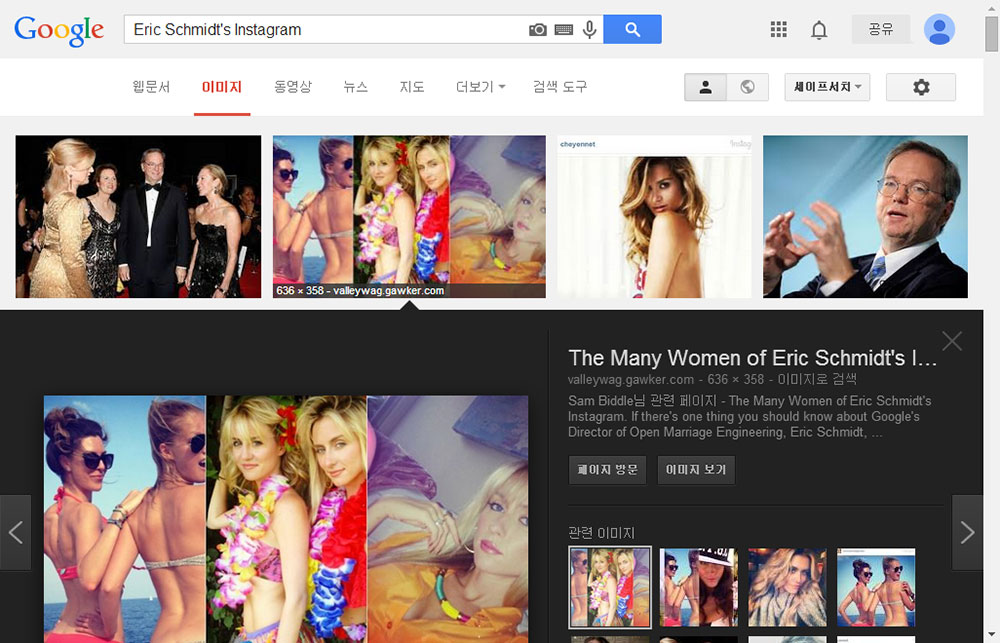The width and height of the screenshot is (1000, 643).
Task: Open the valleywag.gawker.com source link
Action: coord(631,380)
